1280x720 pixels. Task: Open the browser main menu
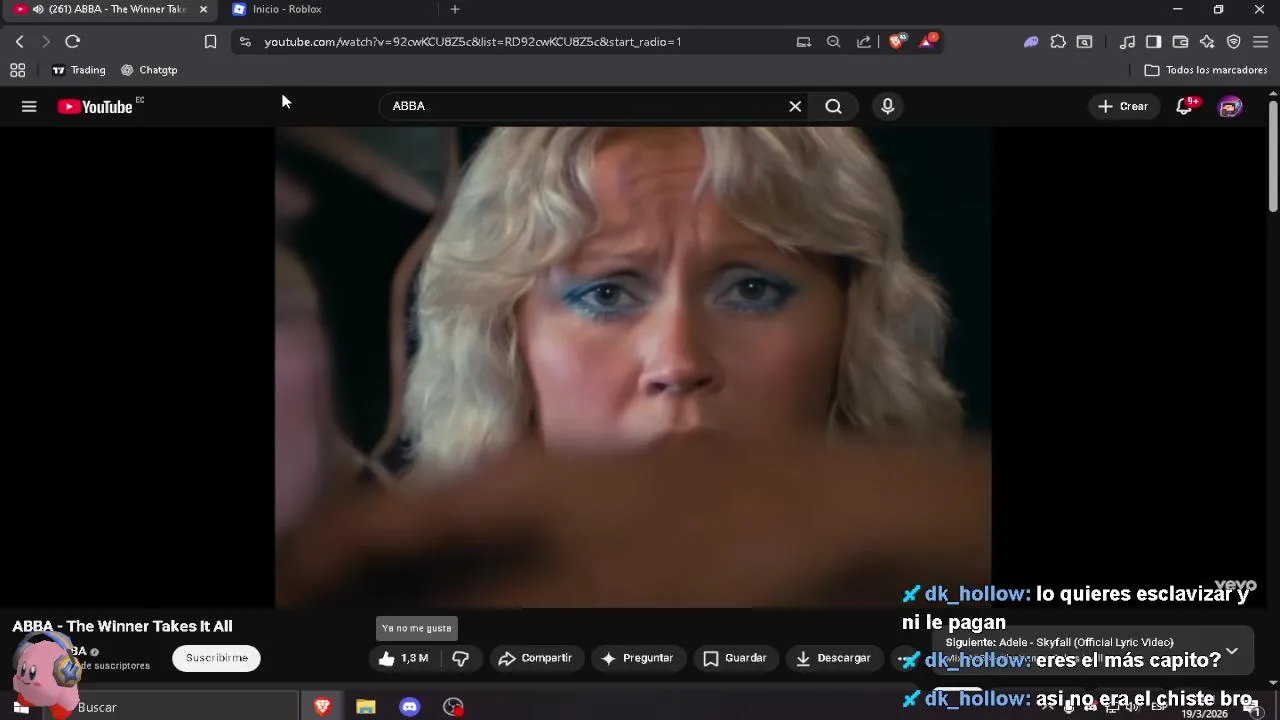coord(1260,42)
